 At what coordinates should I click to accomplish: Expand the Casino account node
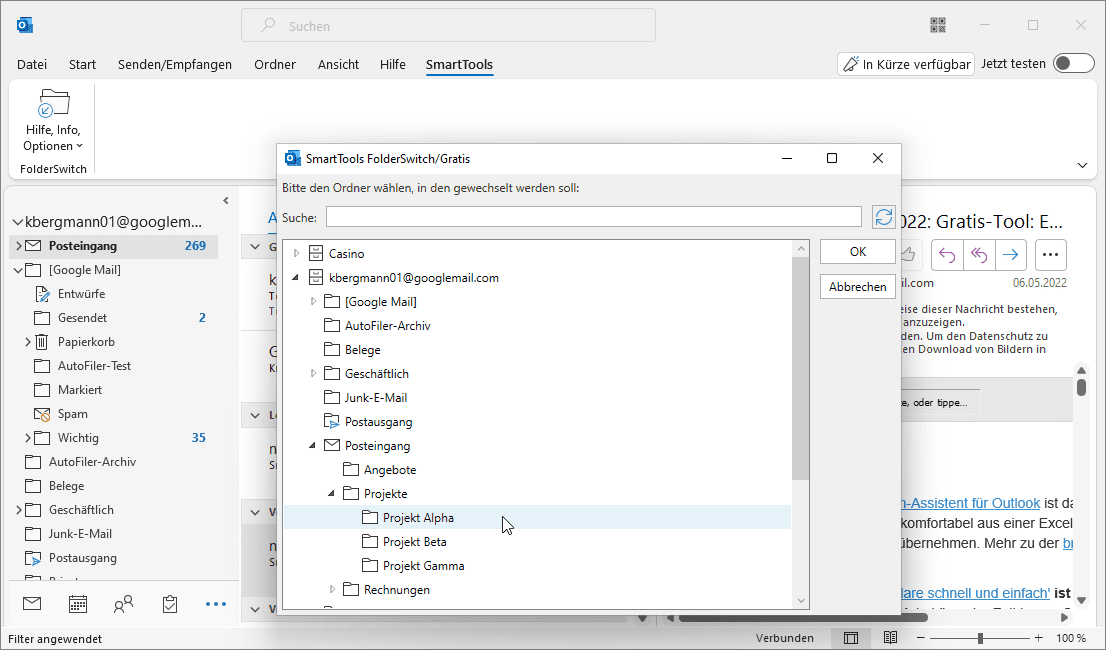[x=296, y=254]
